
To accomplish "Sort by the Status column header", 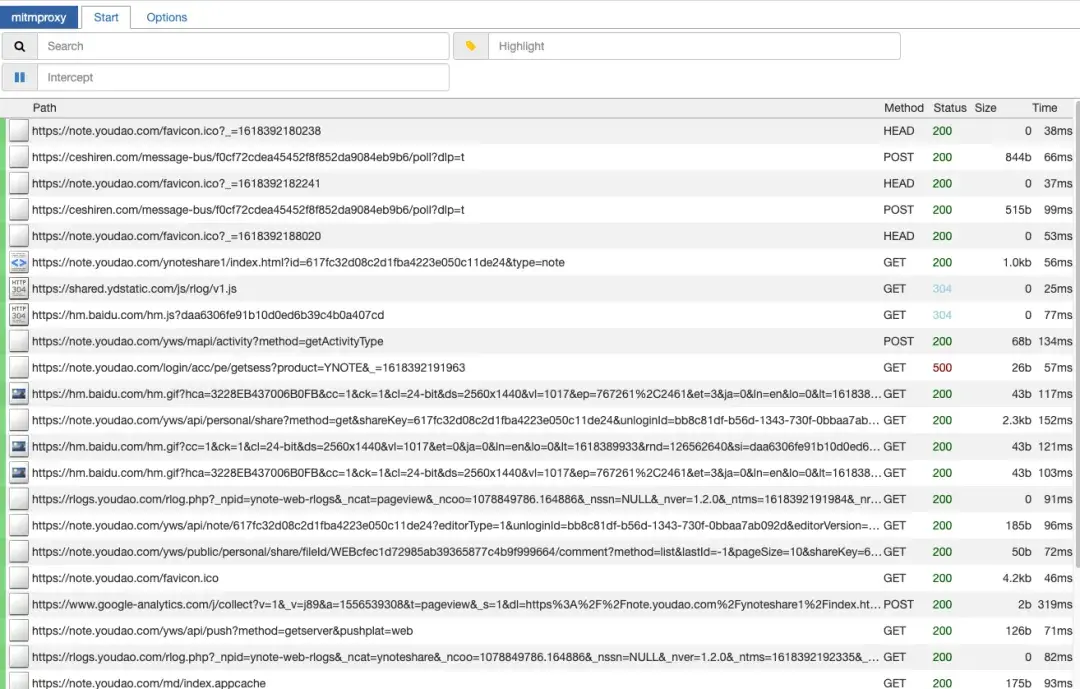I will [950, 108].
